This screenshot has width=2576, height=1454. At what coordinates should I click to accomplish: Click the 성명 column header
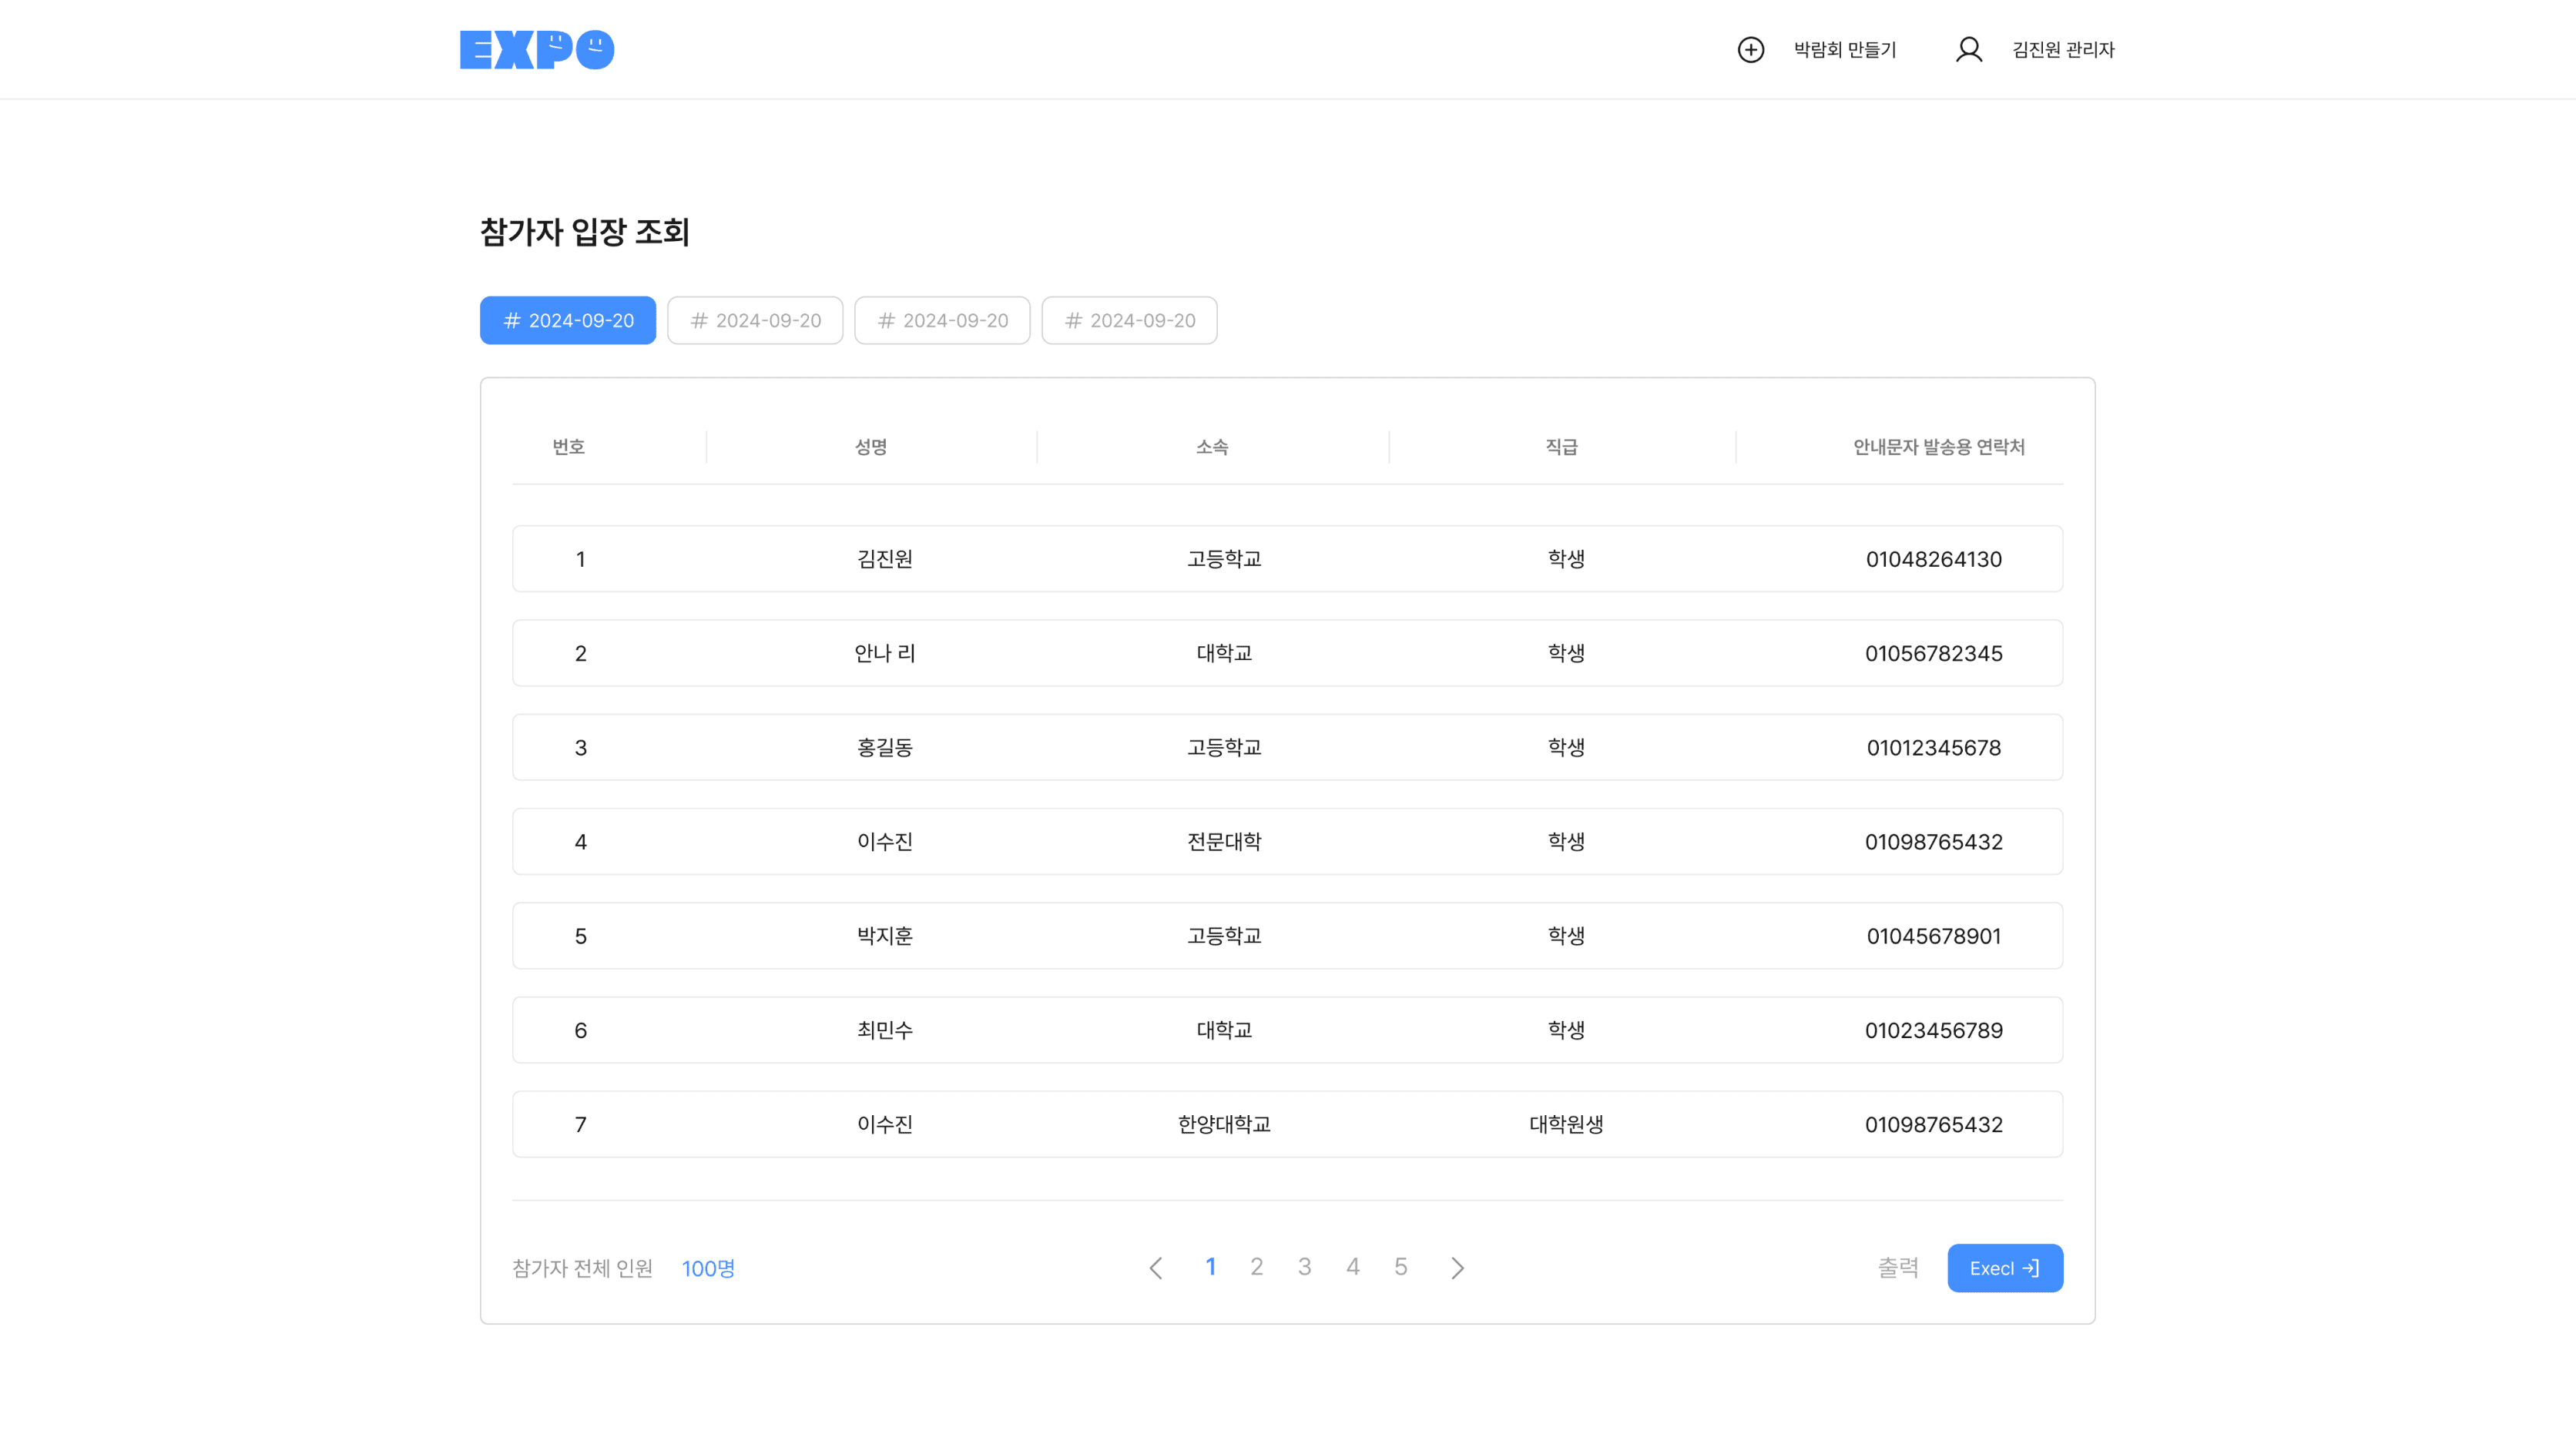coord(870,447)
